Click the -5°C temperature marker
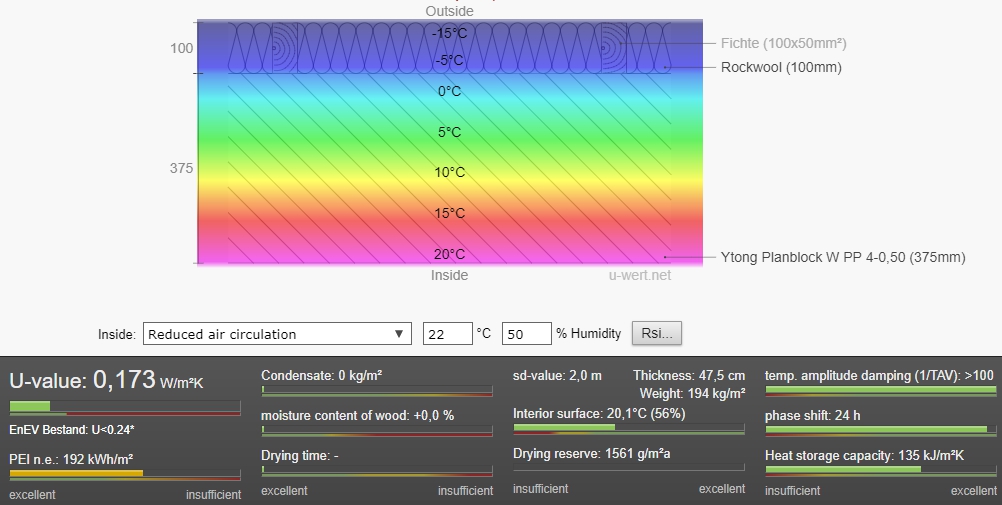The height and width of the screenshot is (505, 1002). click(449, 61)
